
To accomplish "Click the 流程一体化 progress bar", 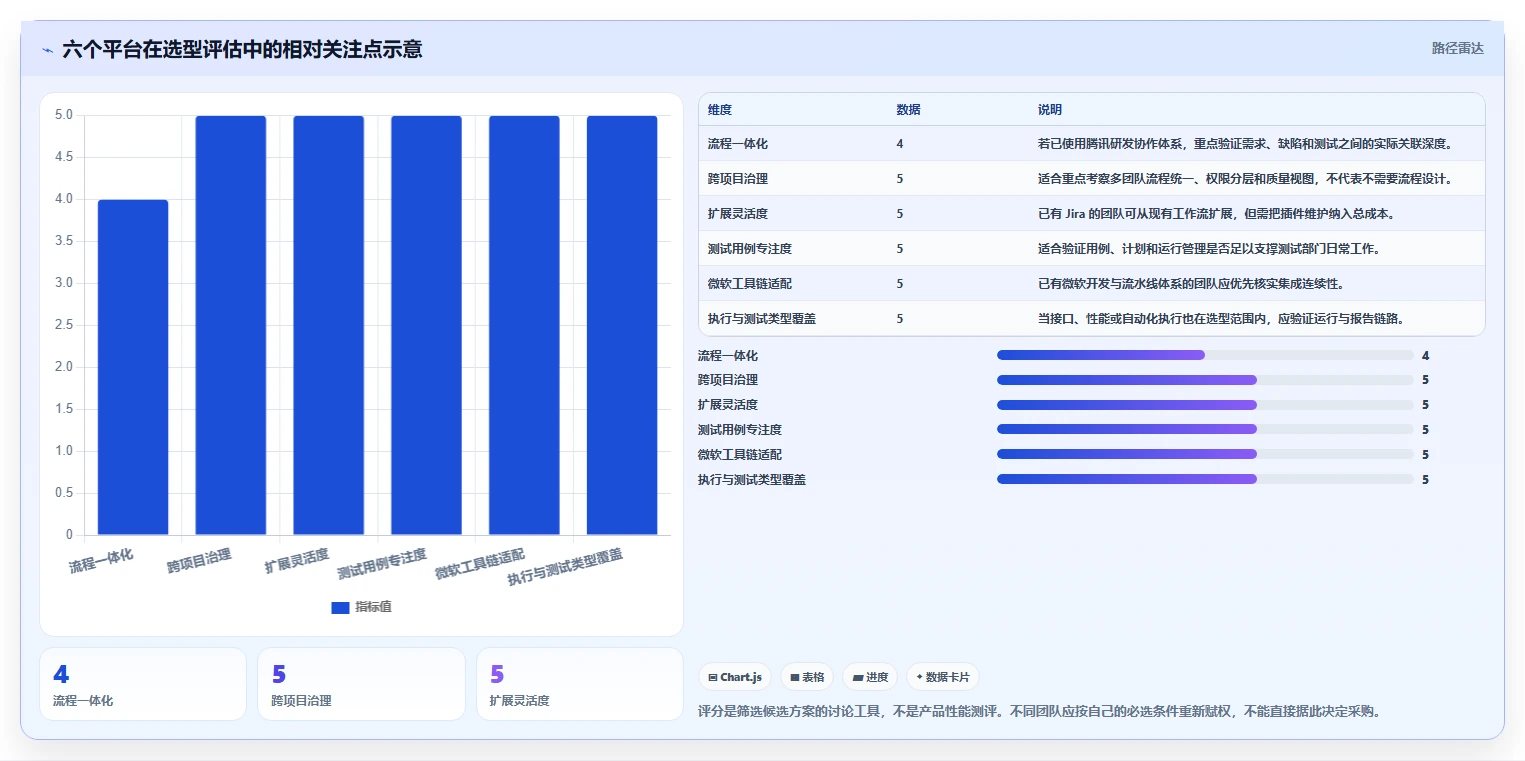I will tap(1205, 355).
